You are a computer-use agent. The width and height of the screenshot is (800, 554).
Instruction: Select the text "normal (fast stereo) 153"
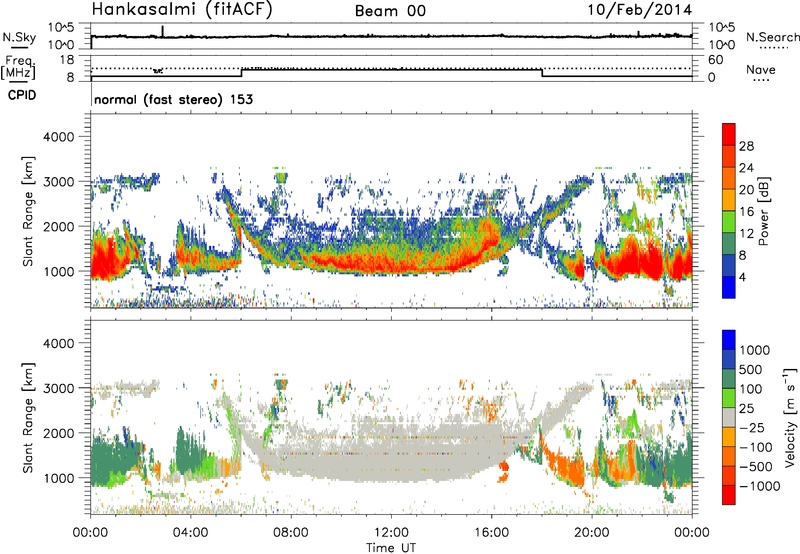click(x=173, y=99)
